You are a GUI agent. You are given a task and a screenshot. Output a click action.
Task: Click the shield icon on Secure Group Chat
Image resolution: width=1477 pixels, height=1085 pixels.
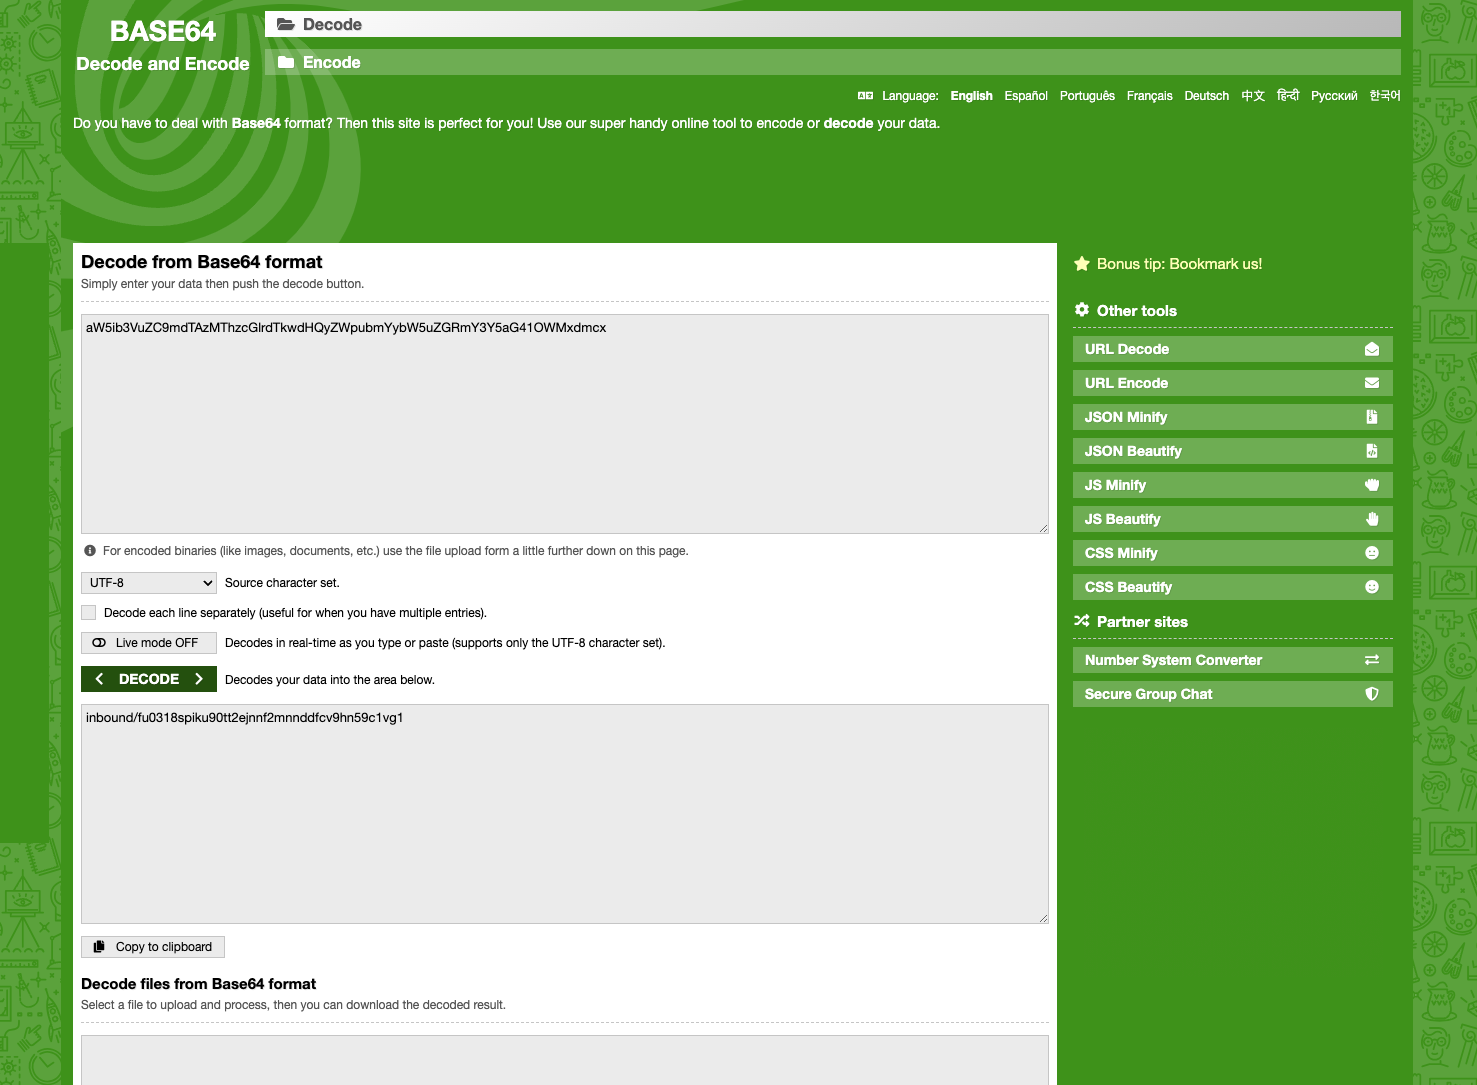click(1371, 694)
